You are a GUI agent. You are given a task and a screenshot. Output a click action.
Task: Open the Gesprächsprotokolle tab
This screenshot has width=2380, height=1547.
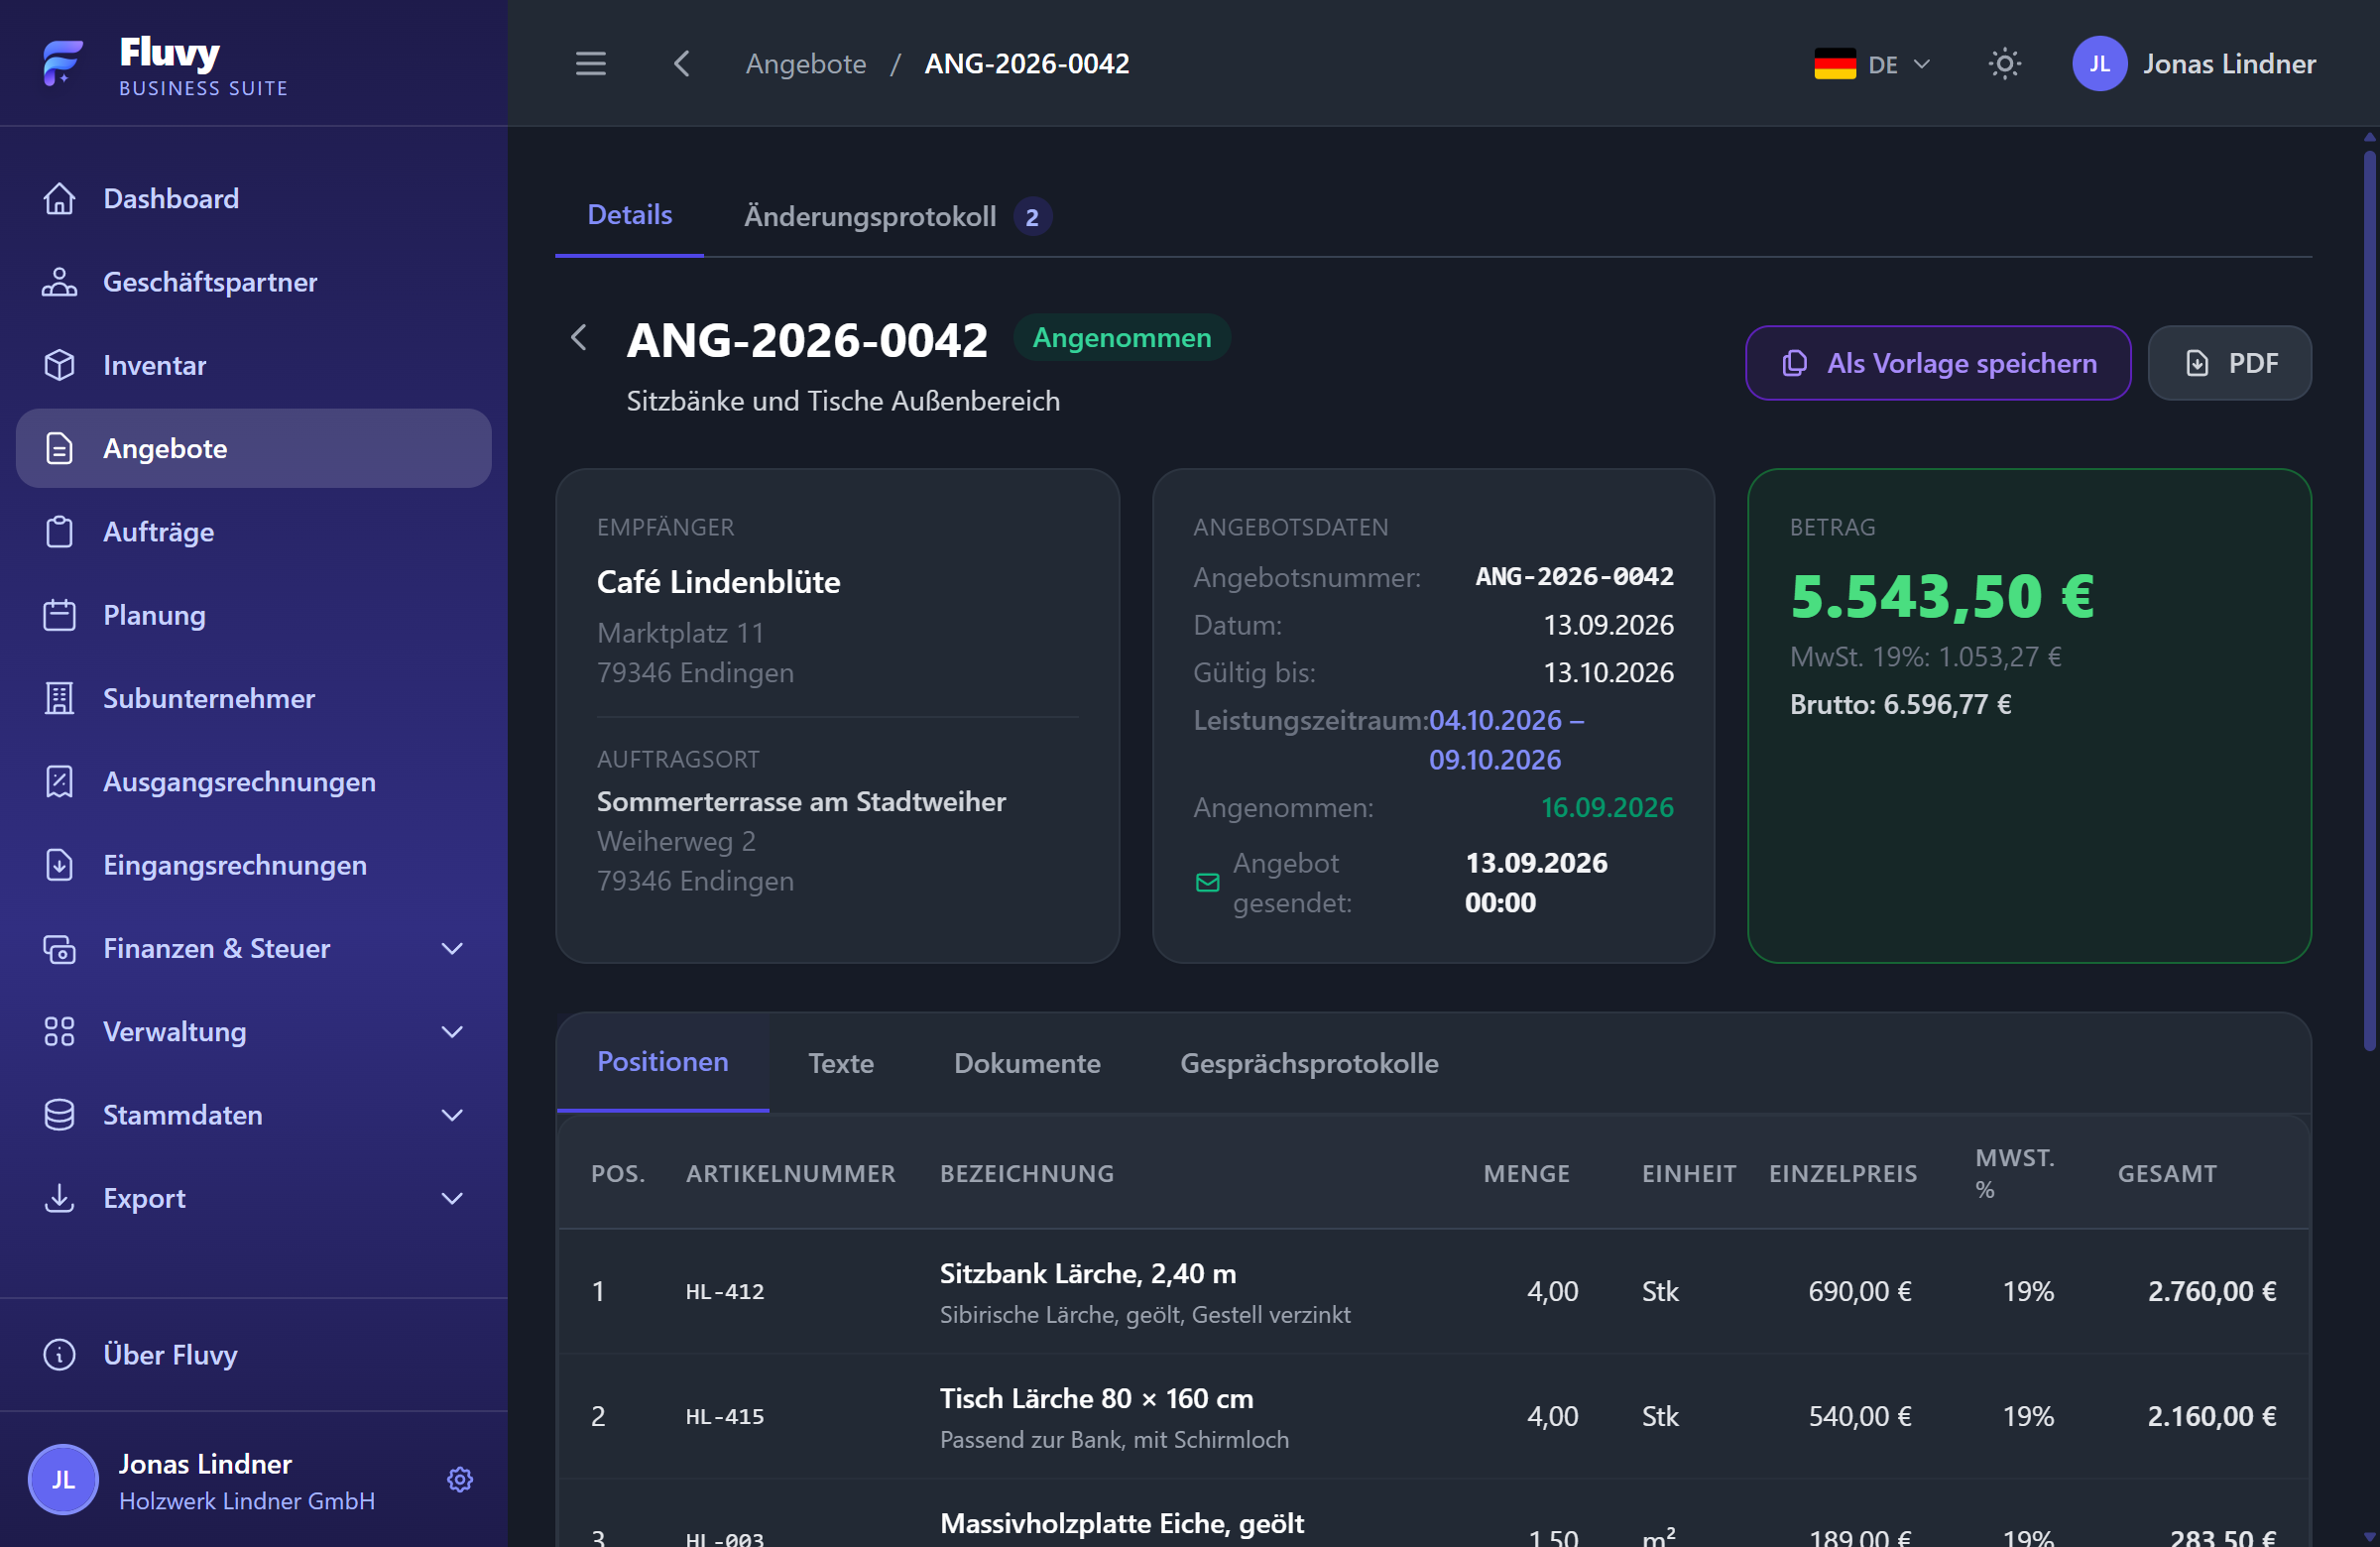[x=1309, y=1063]
